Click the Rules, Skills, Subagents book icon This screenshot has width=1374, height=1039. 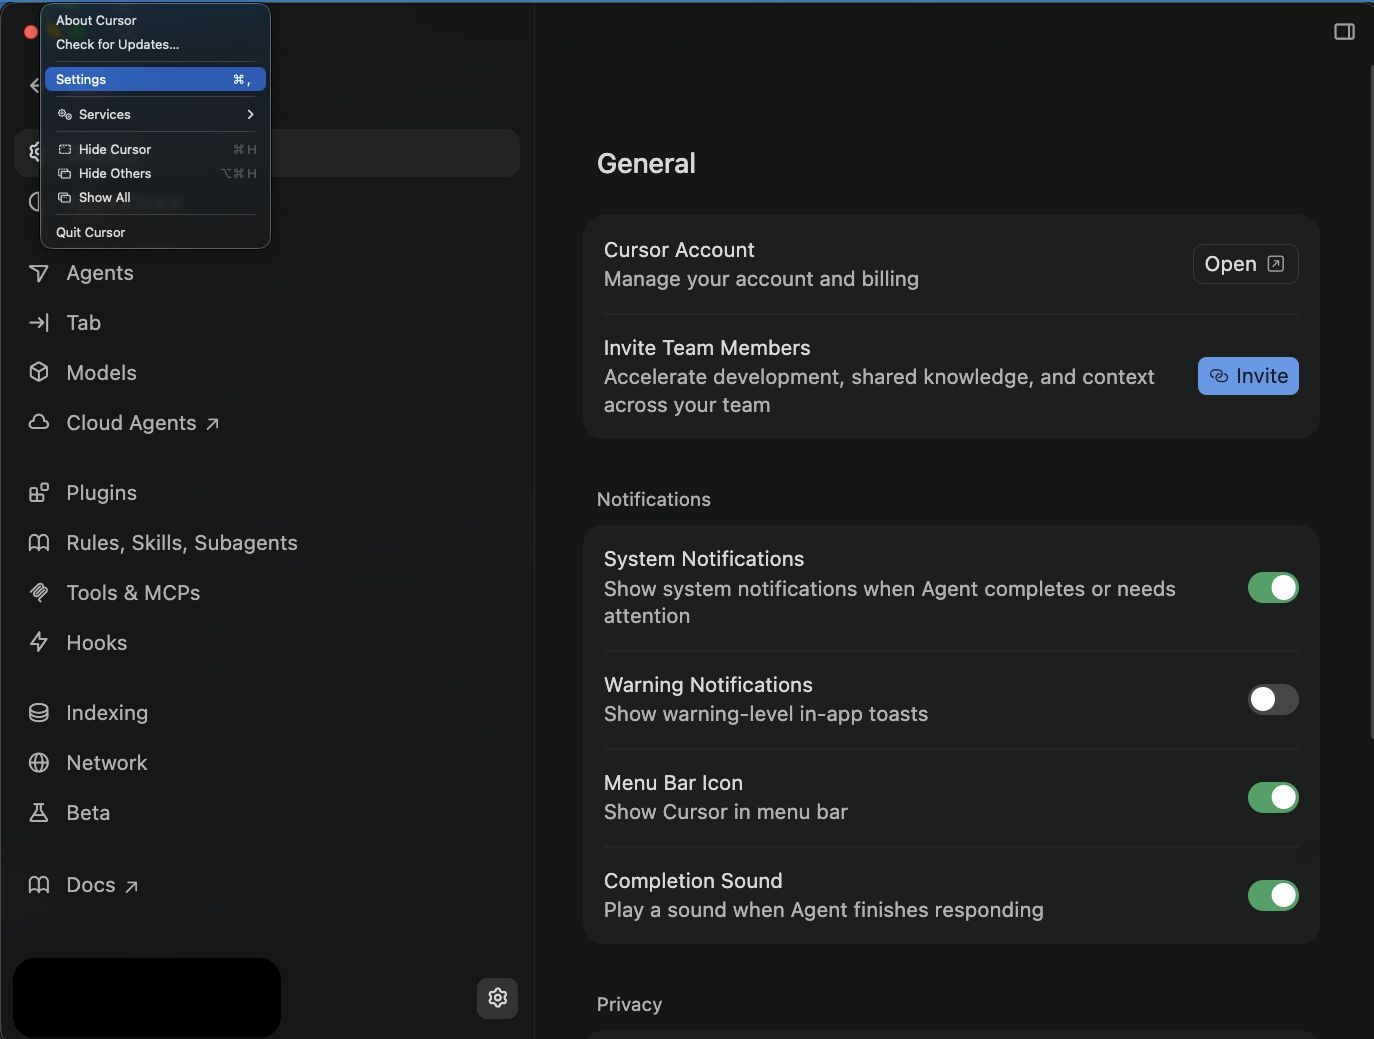[39, 543]
